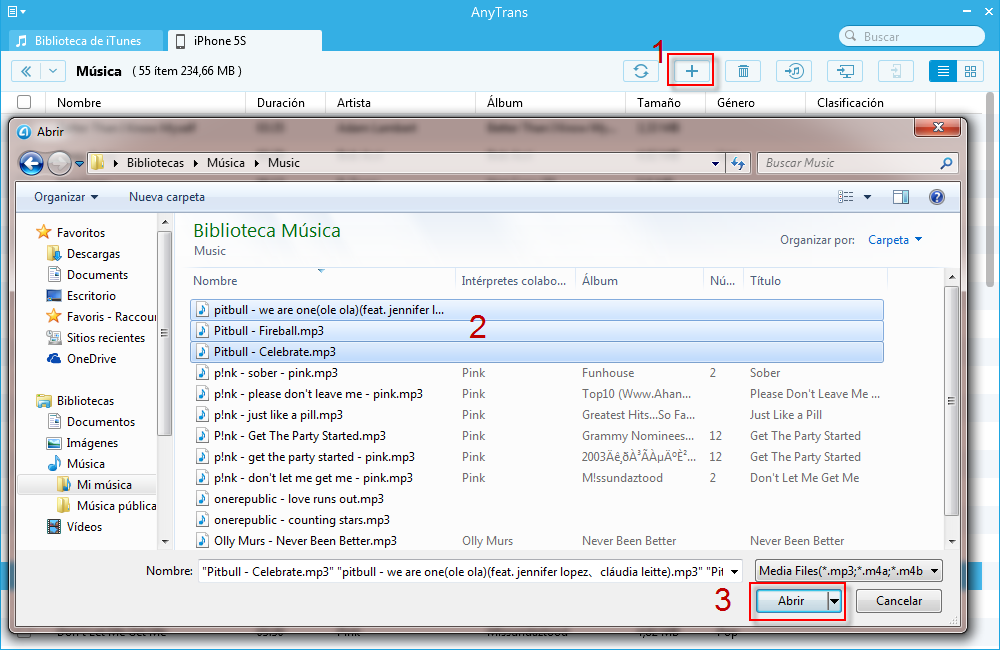
Task: Toggle the preview pane icon
Action: (x=901, y=197)
